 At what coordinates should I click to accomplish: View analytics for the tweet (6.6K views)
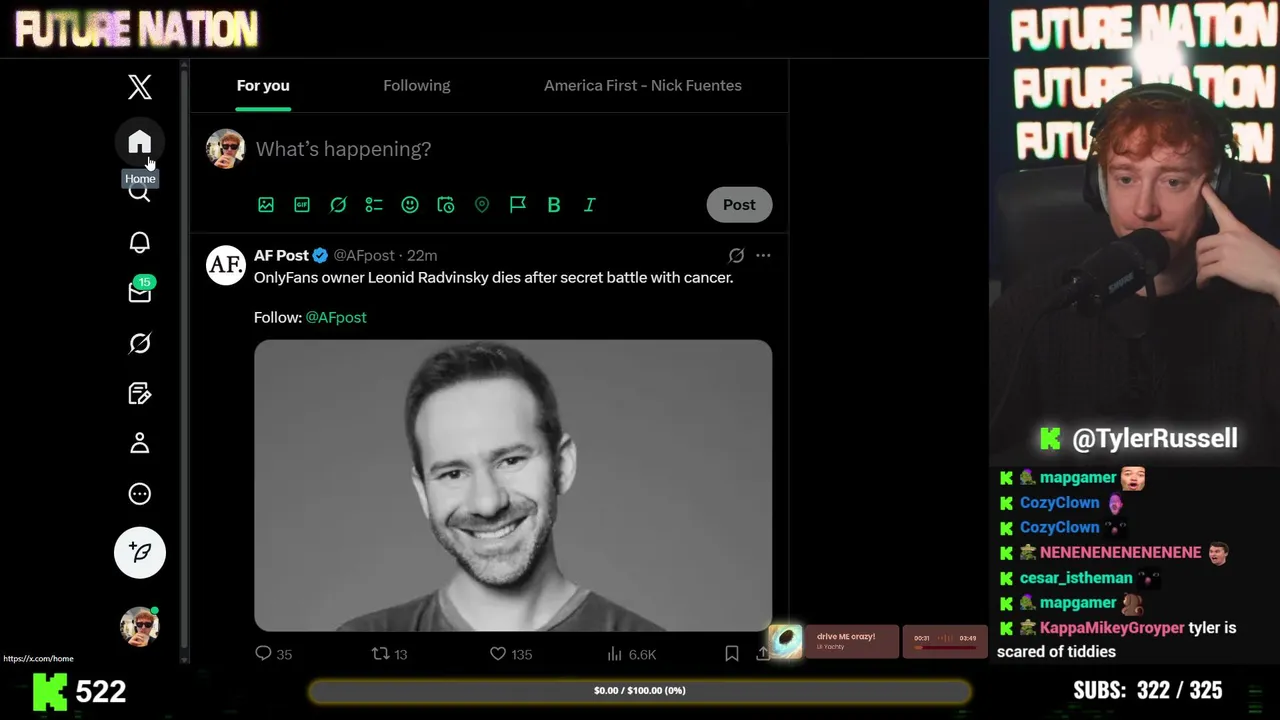click(631, 654)
